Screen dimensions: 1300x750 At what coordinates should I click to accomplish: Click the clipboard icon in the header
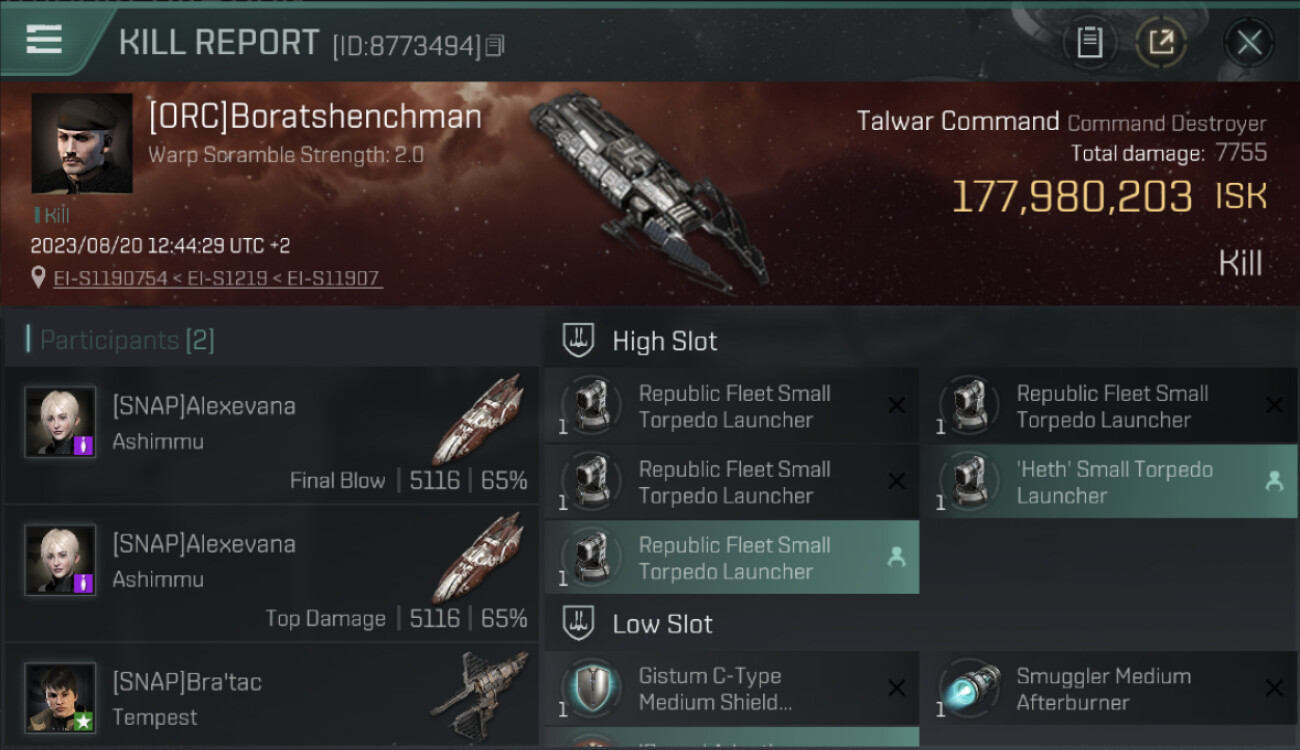click(x=1089, y=42)
